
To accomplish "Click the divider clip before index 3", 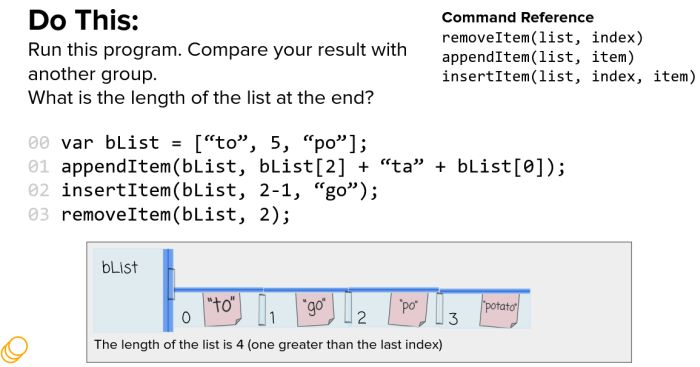I will click(439, 308).
